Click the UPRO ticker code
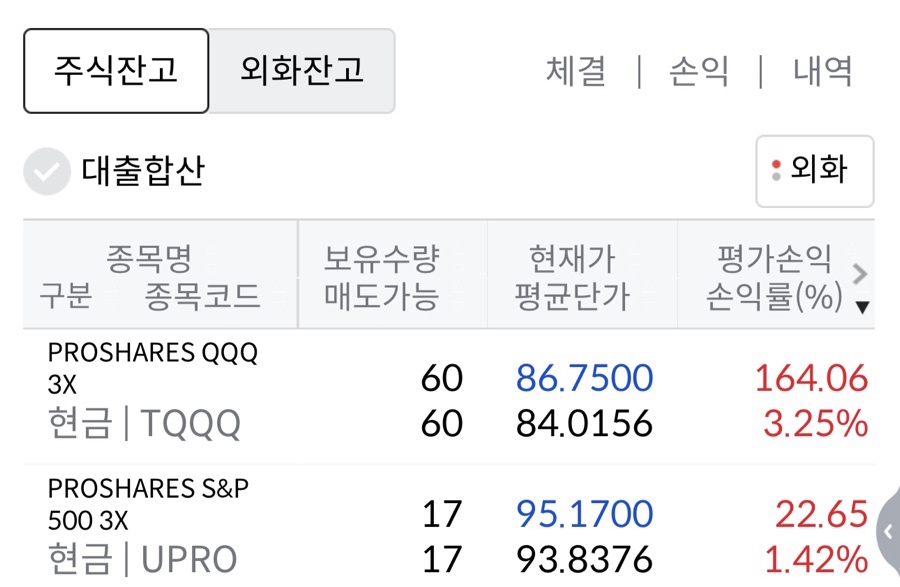Viewport: 900px width, 587px height. point(189,559)
